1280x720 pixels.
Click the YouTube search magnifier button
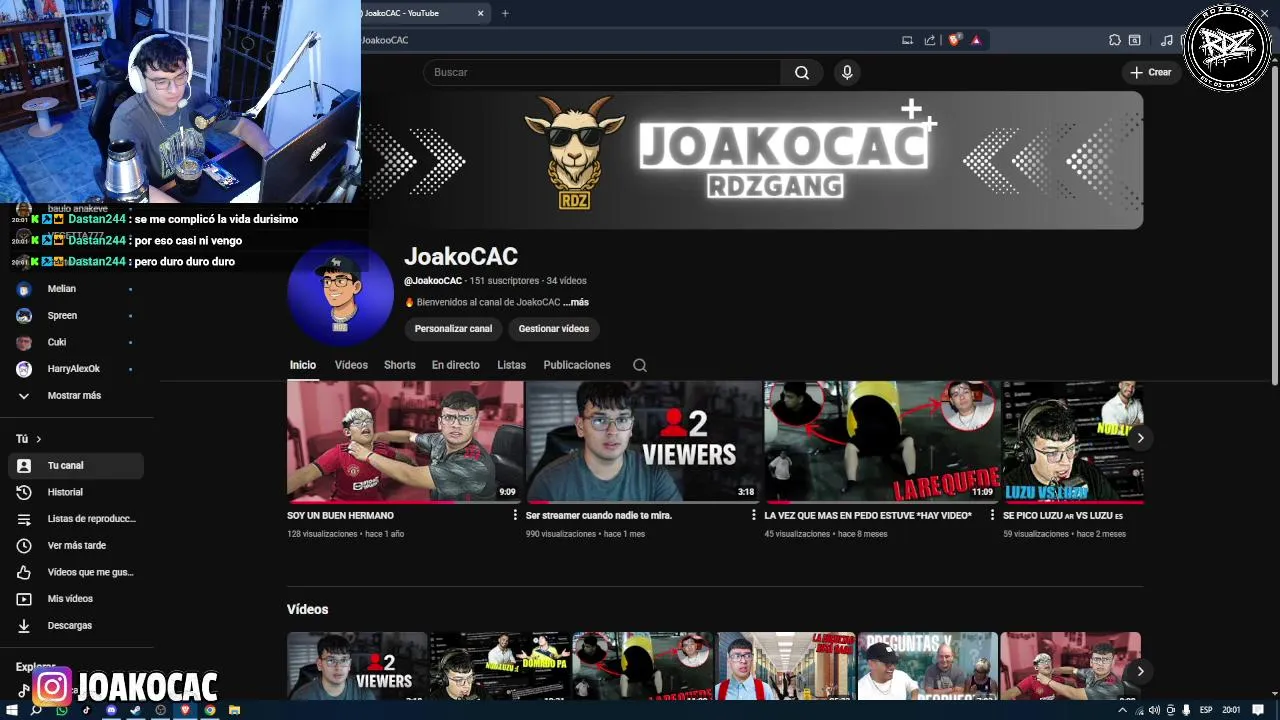802,72
